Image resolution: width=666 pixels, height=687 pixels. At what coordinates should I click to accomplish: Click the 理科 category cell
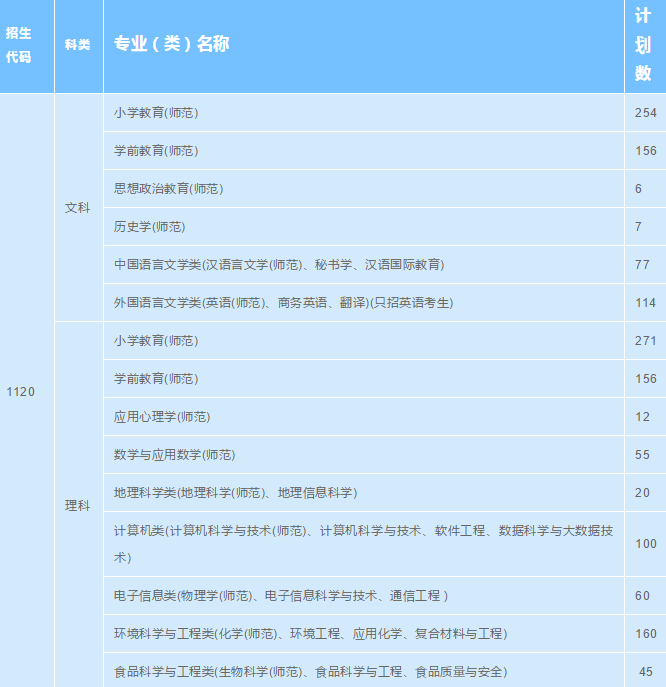pos(77,506)
